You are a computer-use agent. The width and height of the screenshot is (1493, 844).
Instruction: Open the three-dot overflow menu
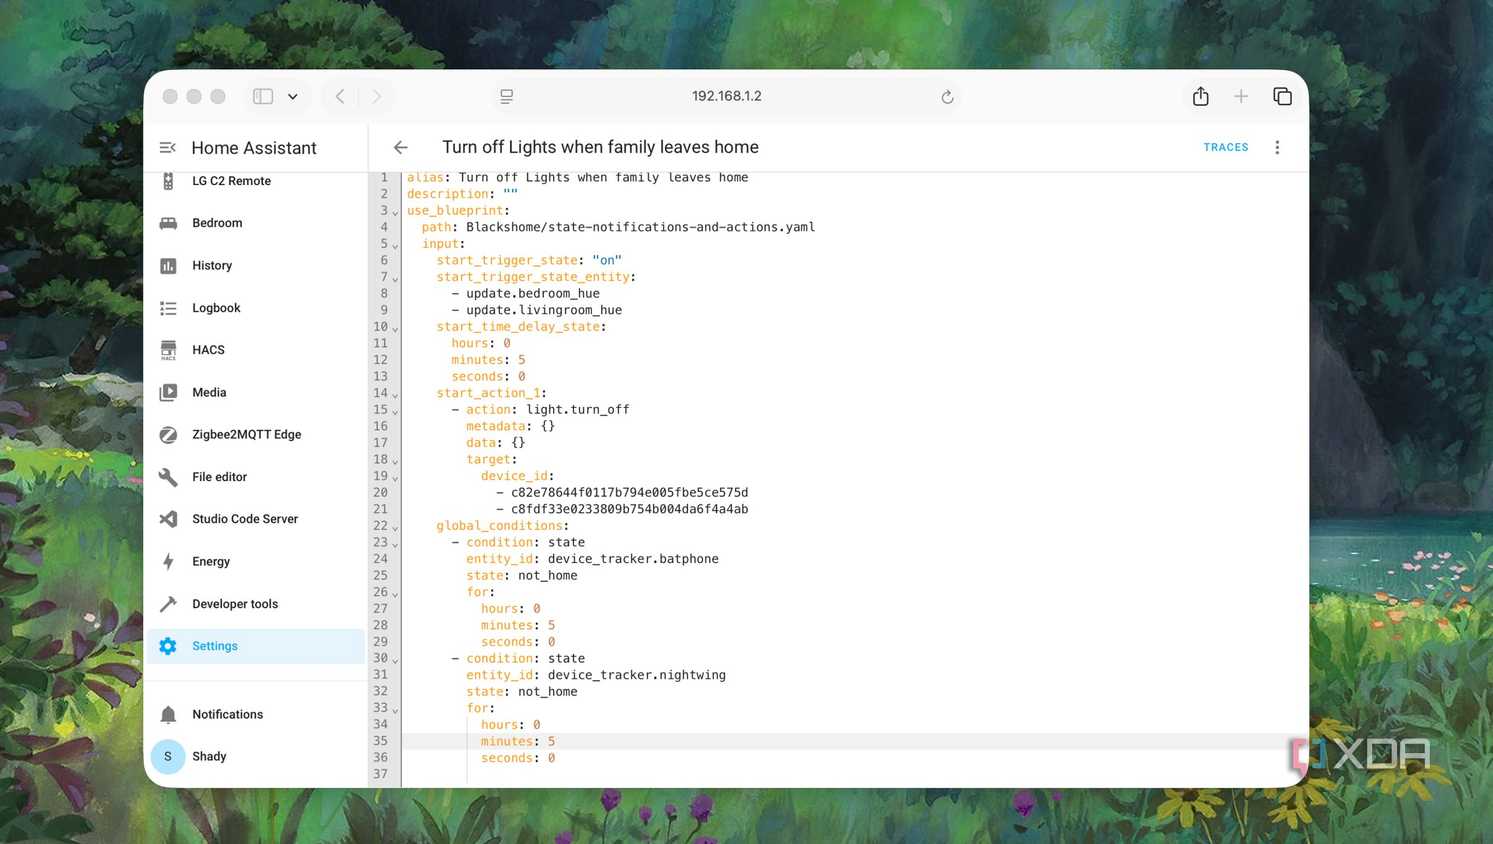1277,148
